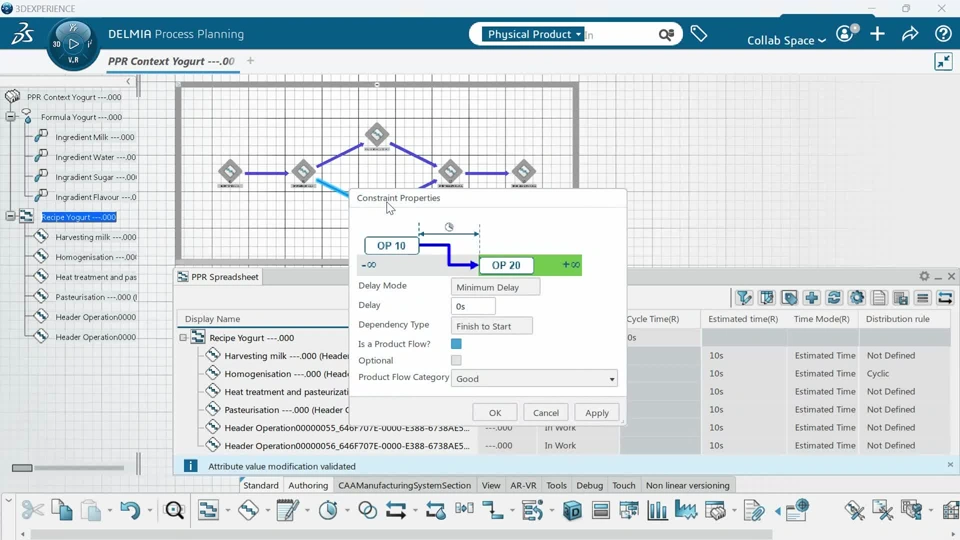Toggle the Is a Product Flow checkbox

(456, 343)
